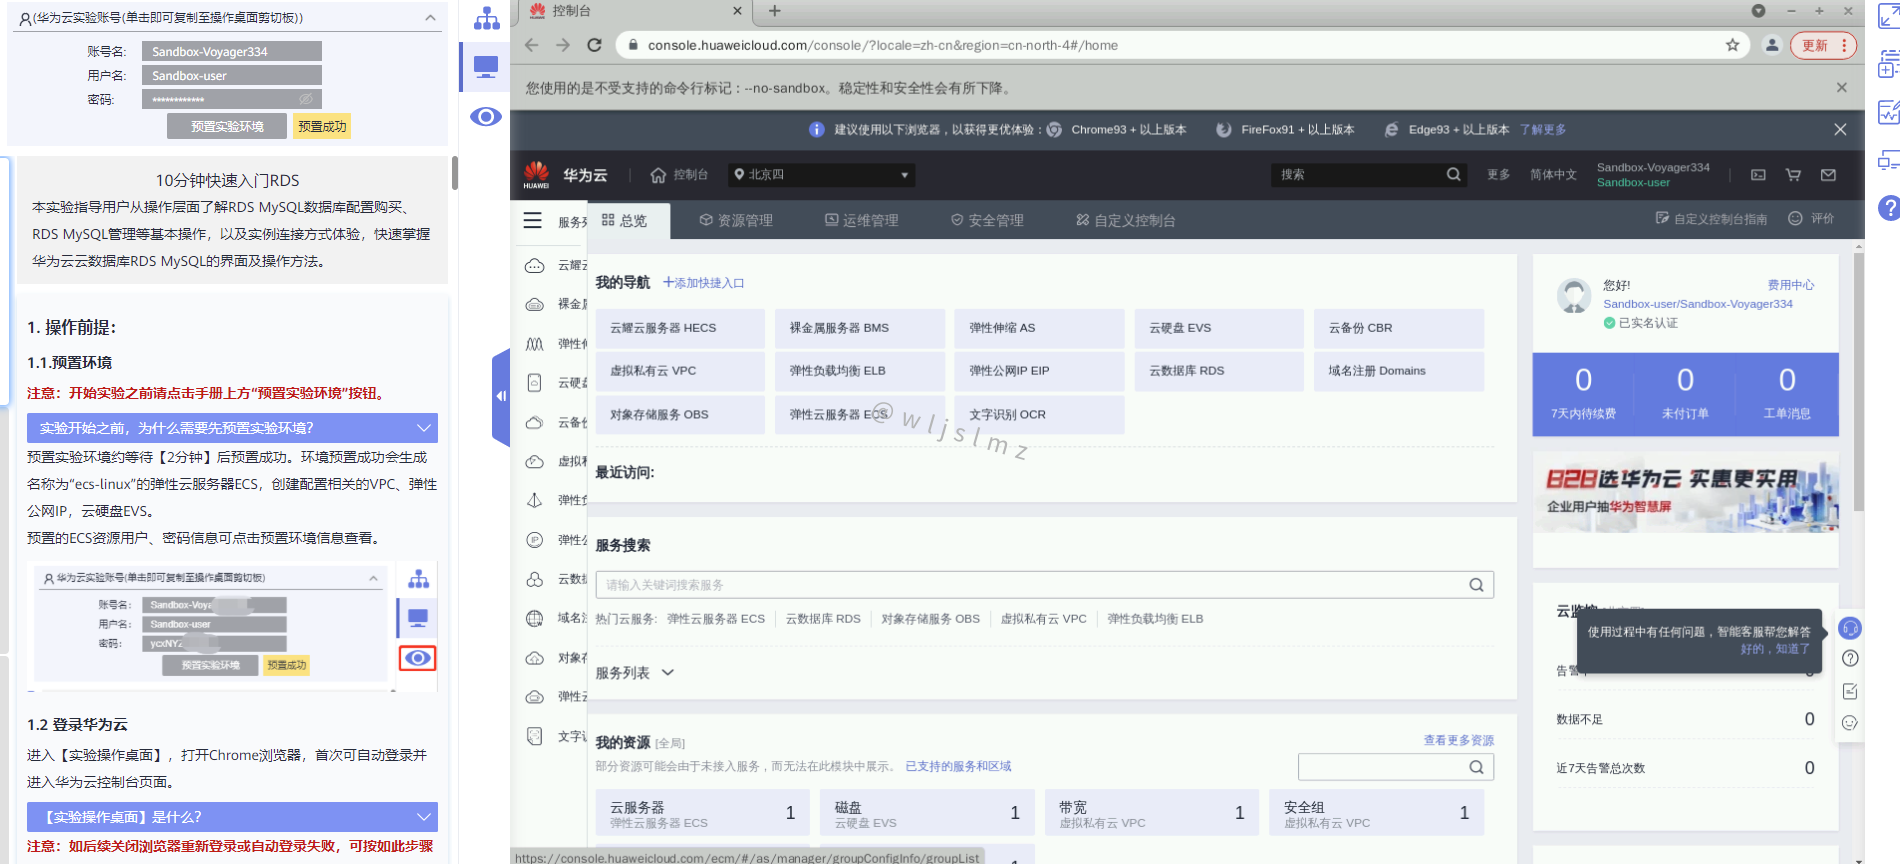Open 查看更多资源 link
Image resolution: width=1900 pixels, height=864 pixels.
1459,740
